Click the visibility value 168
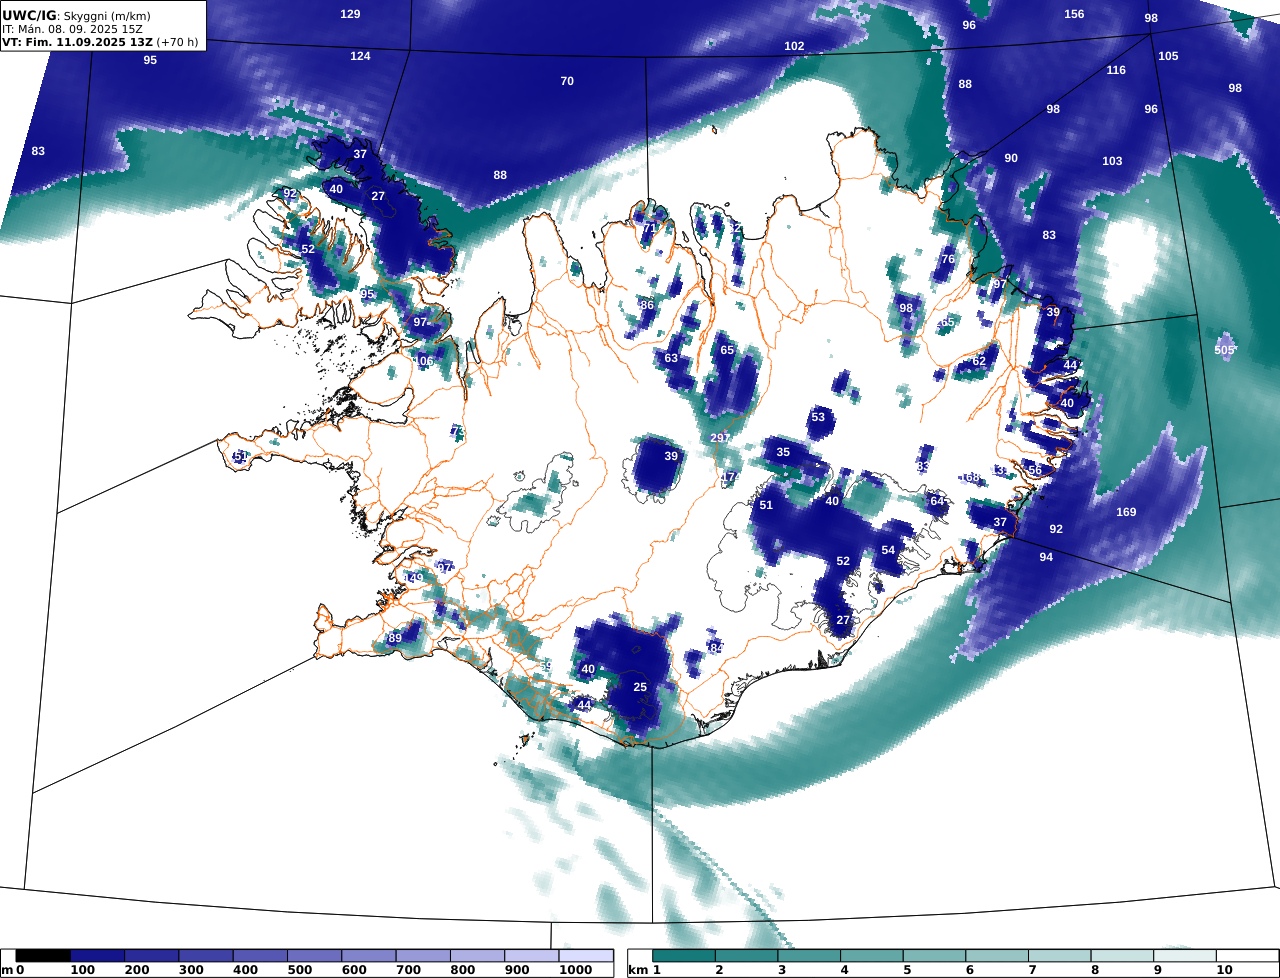Image resolution: width=1280 pixels, height=978 pixels. (969, 477)
